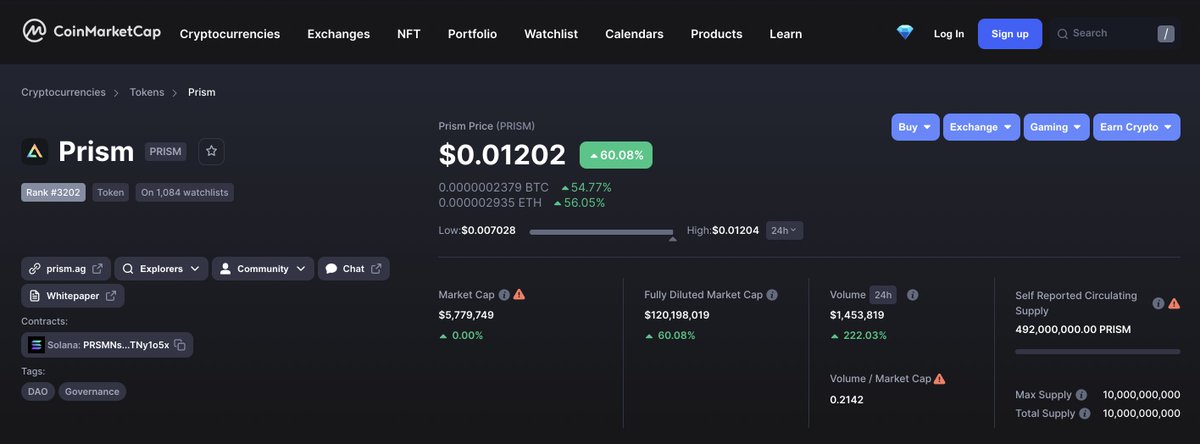The image size is (1200, 444).
Task: Click the diamond rewards icon
Action: 905,33
